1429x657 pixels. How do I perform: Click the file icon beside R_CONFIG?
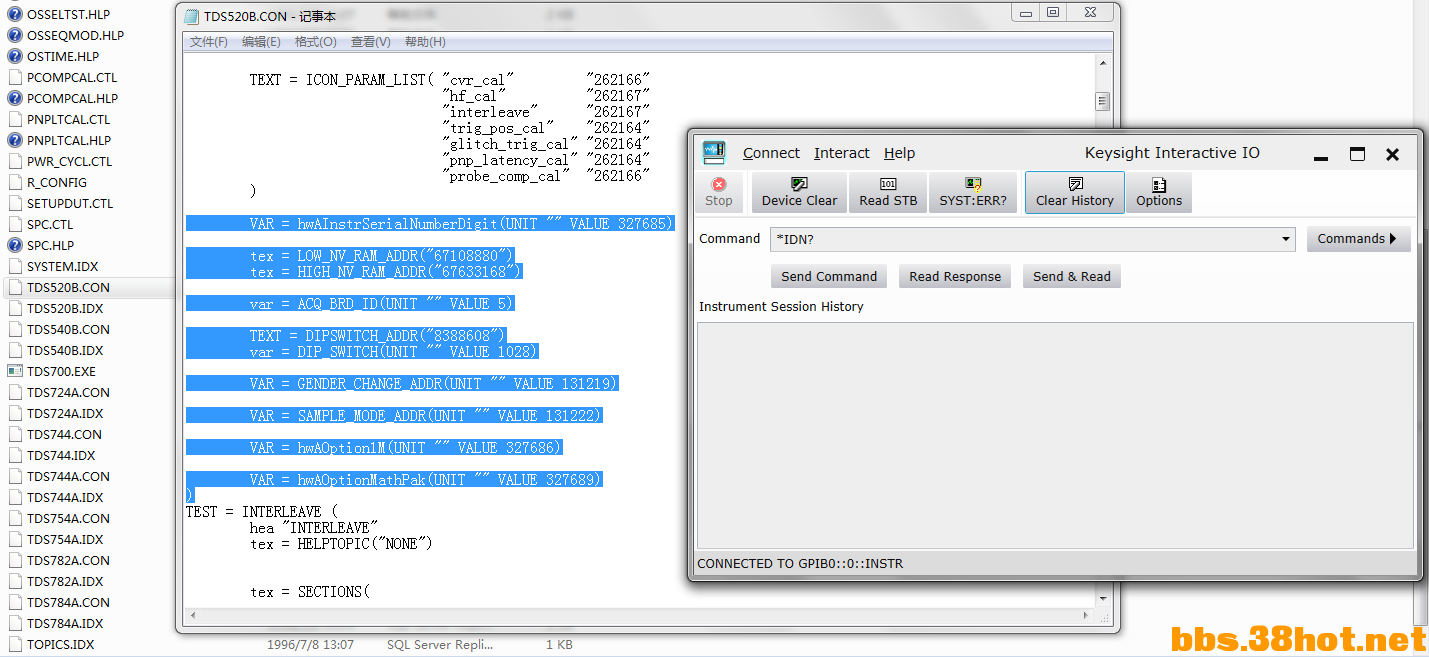pyautogui.click(x=15, y=182)
